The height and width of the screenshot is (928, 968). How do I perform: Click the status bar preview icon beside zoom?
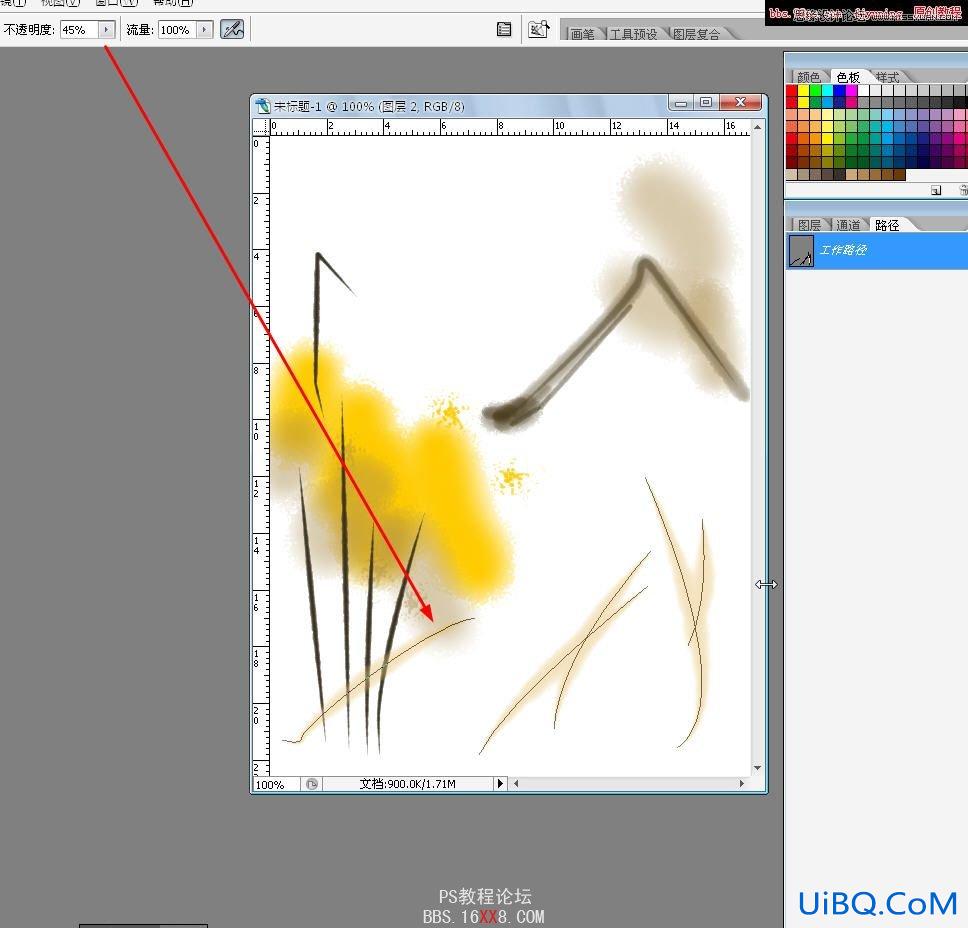point(312,784)
